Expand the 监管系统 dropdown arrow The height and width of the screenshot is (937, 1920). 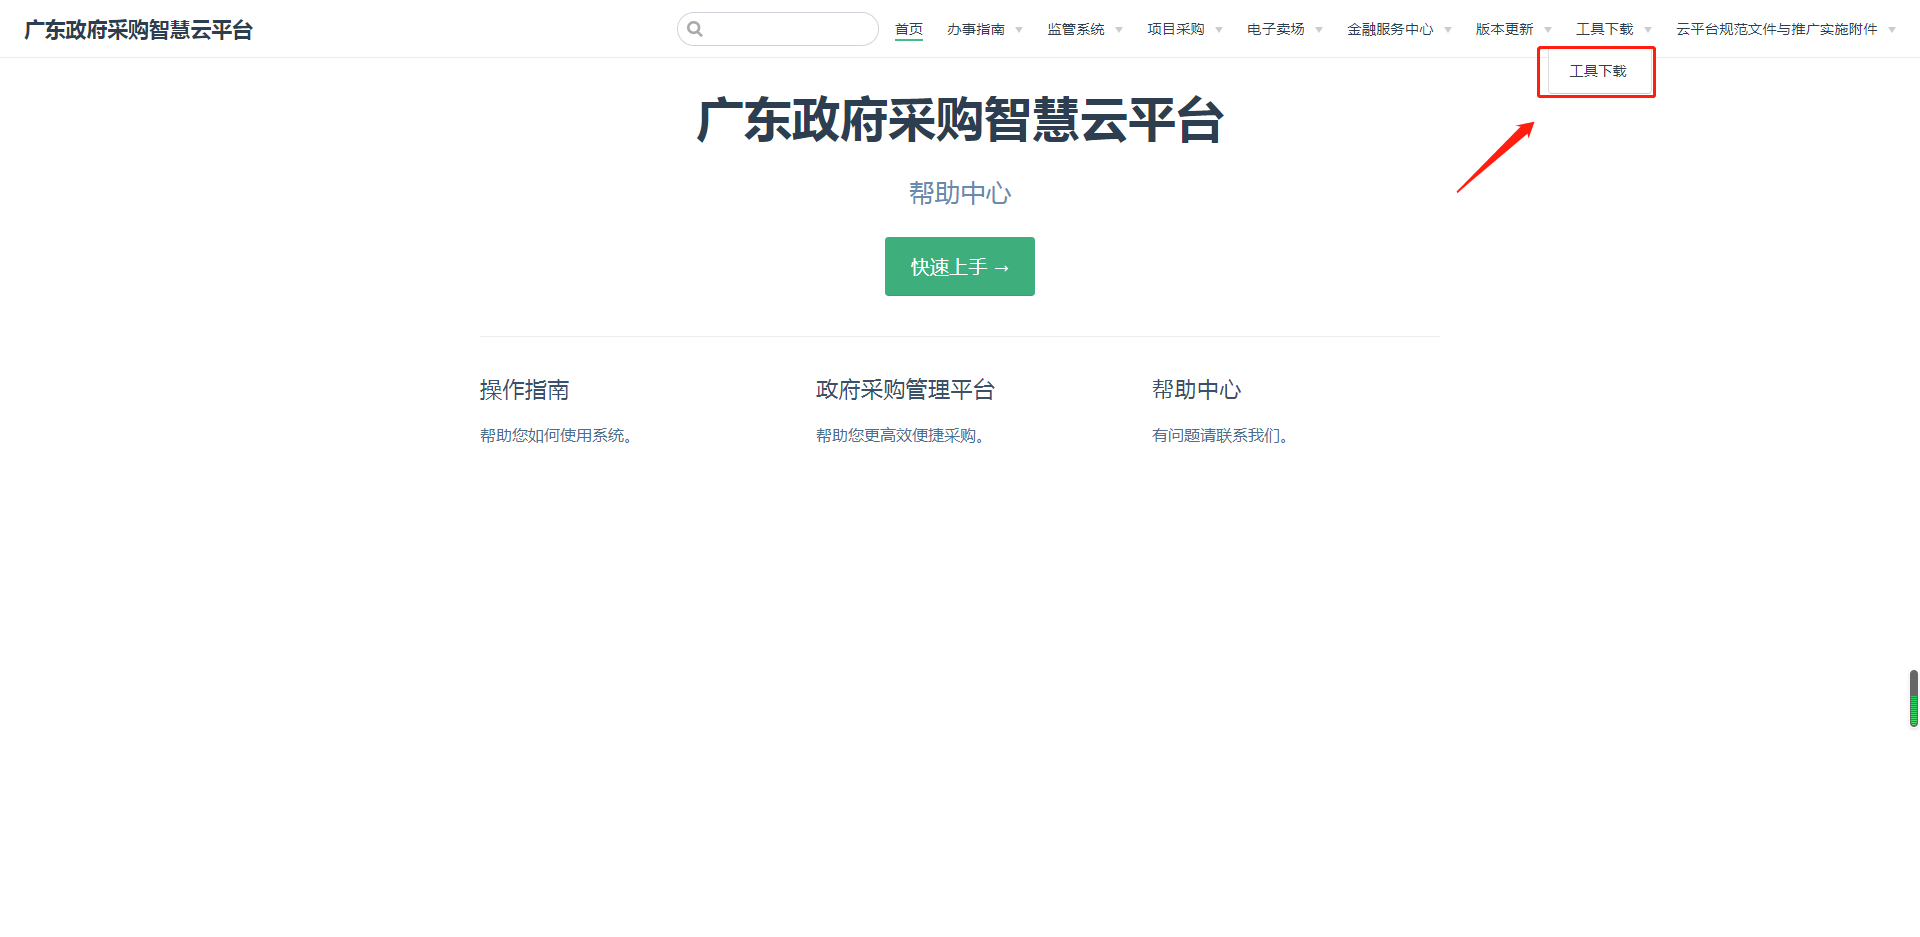click(1119, 30)
